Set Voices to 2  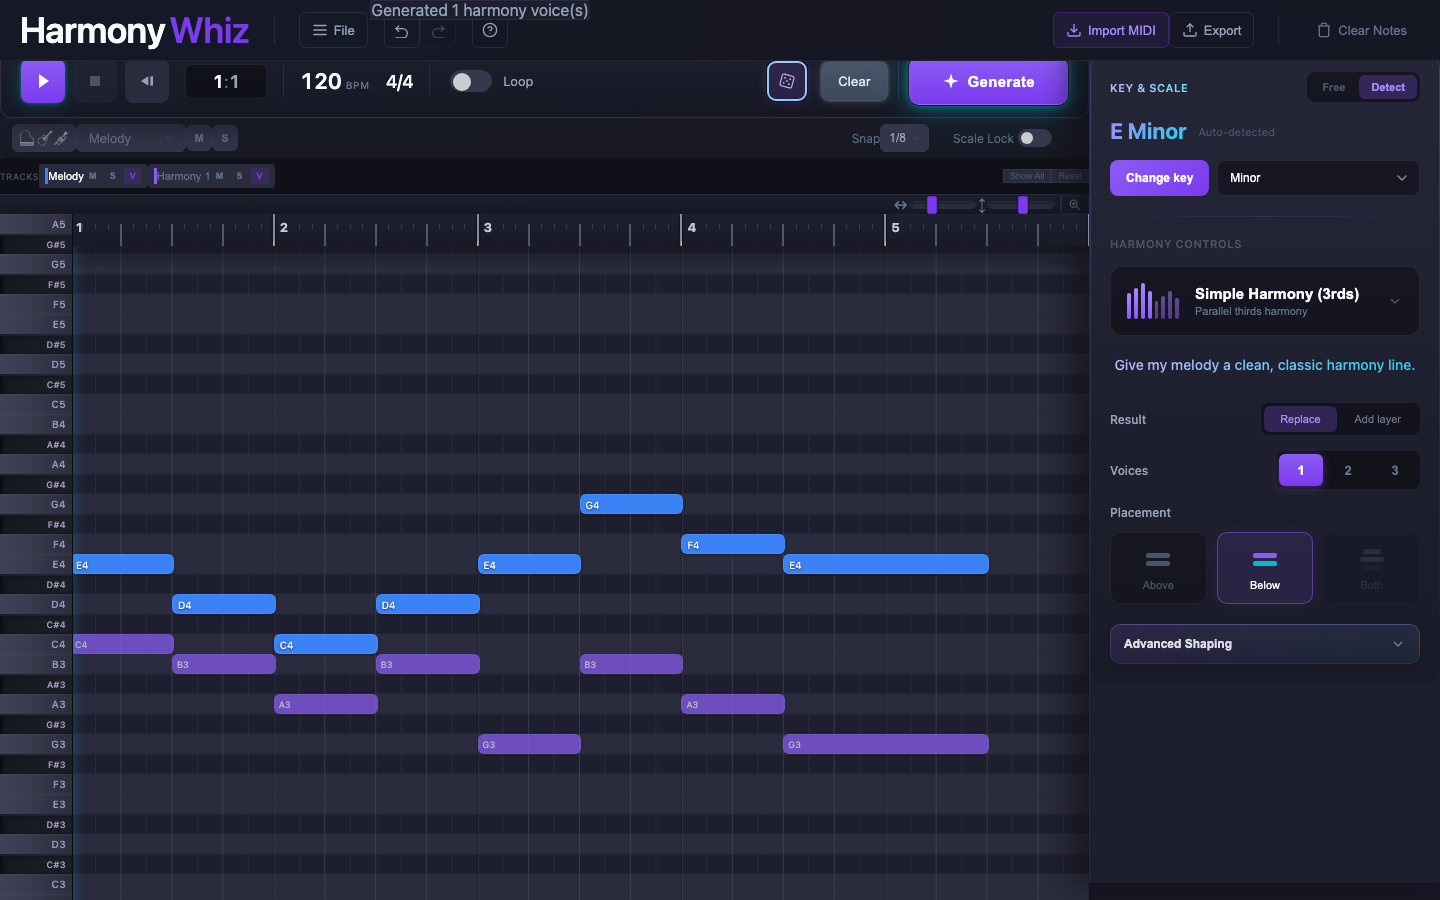click(x=1348, y=470)
